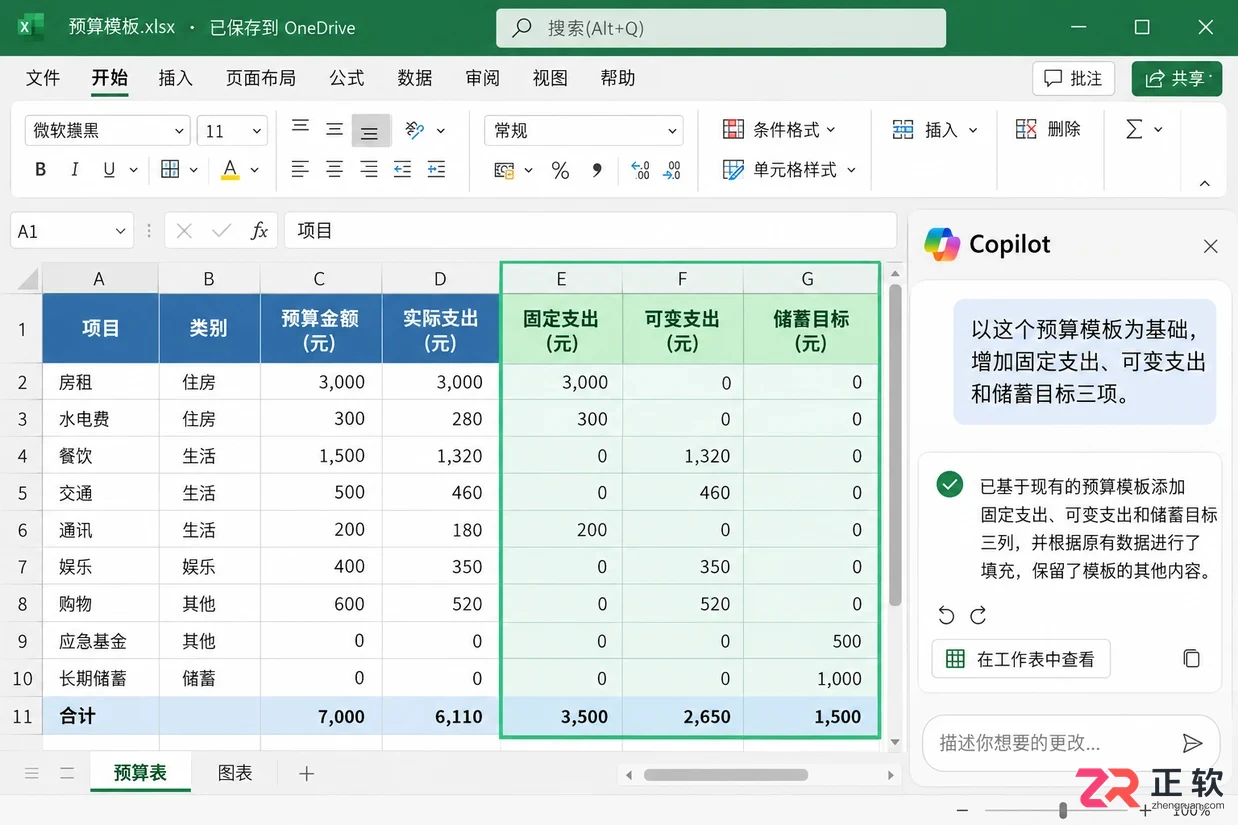Screen dimensions: 1238x825
Task: Click the 共享 share button
Action: click(1177, 78)
